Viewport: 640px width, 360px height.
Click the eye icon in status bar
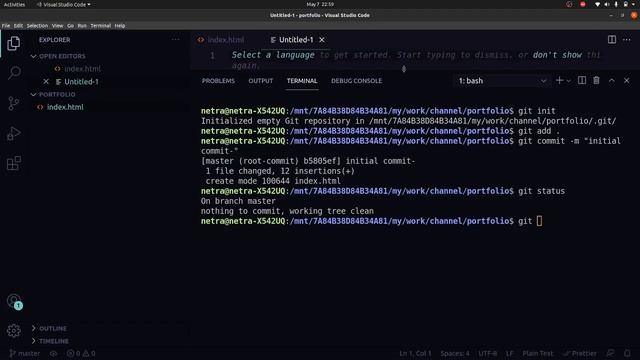(x=53, y=353)
